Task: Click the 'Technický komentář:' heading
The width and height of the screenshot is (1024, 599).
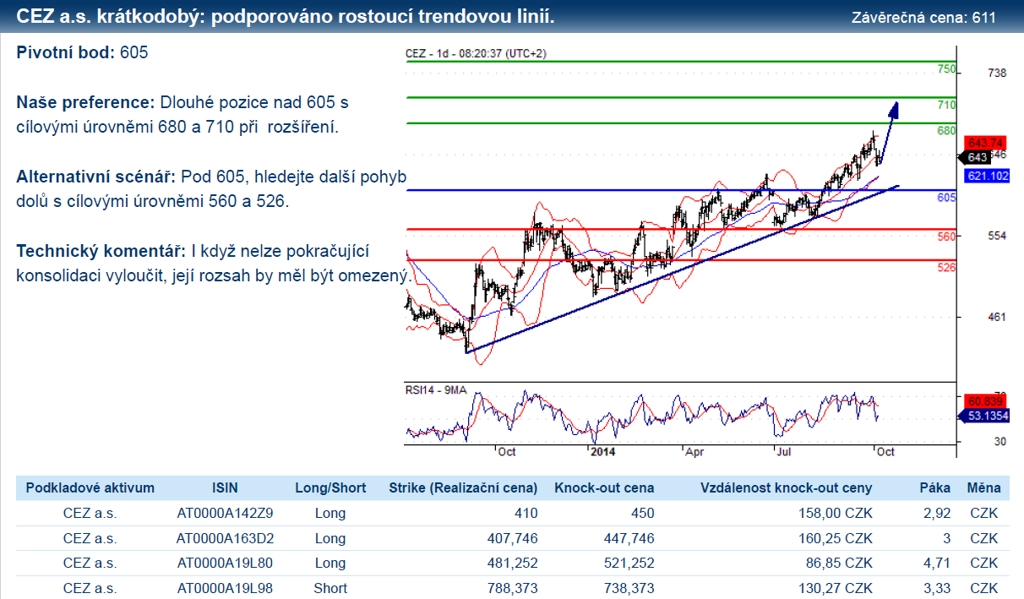Action: [101, 251]
